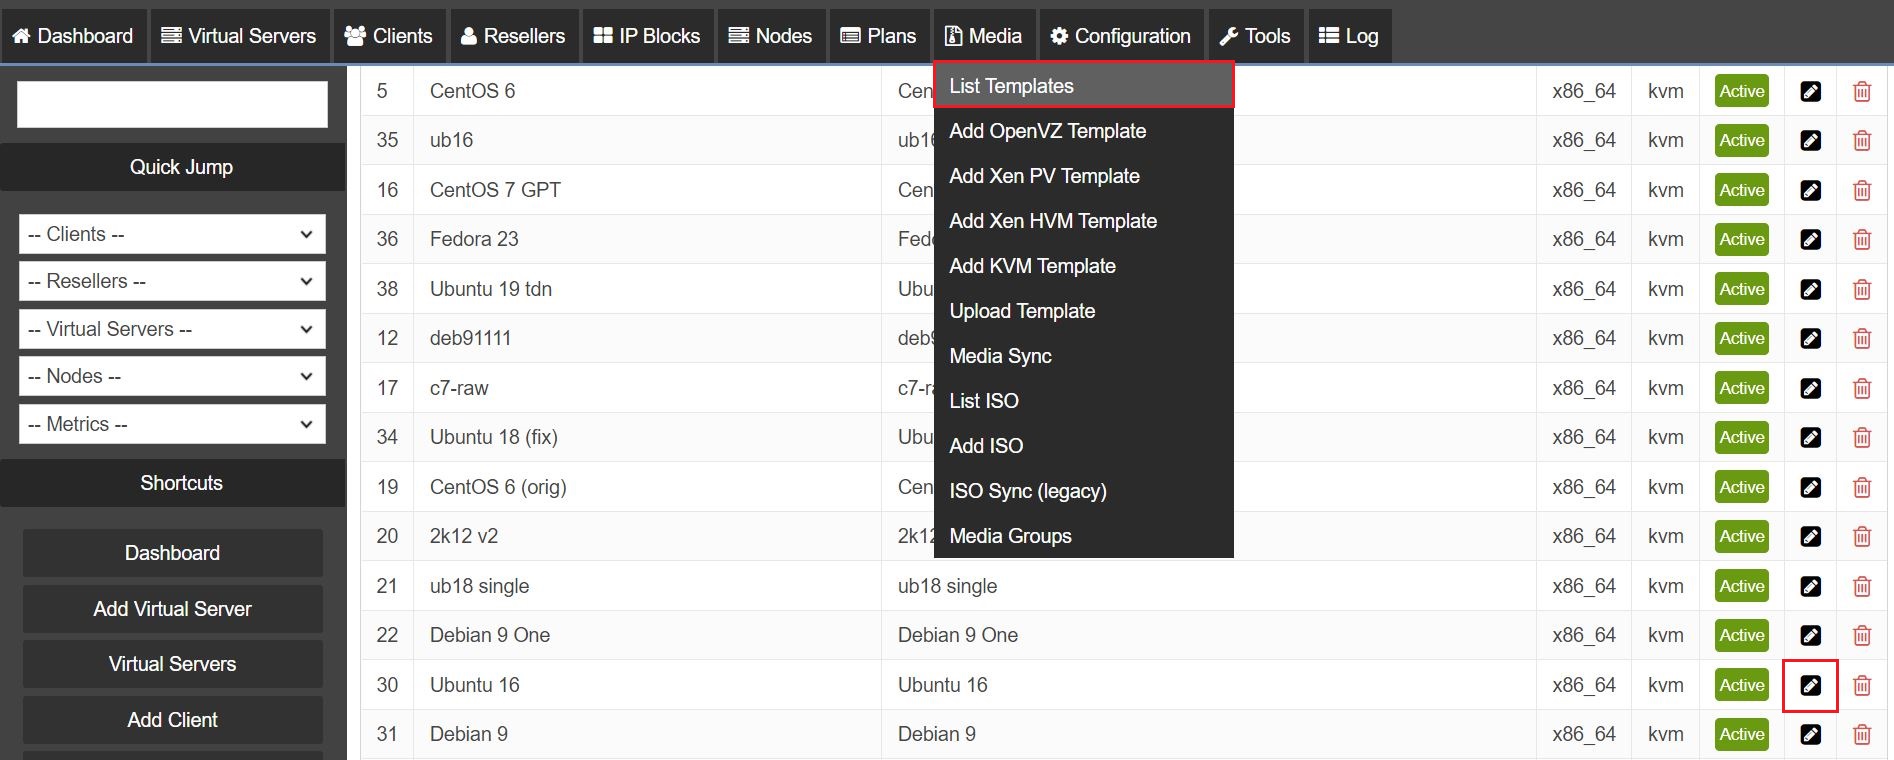Expand the Clients quick jump dropdown

click(x=172, y=234)
